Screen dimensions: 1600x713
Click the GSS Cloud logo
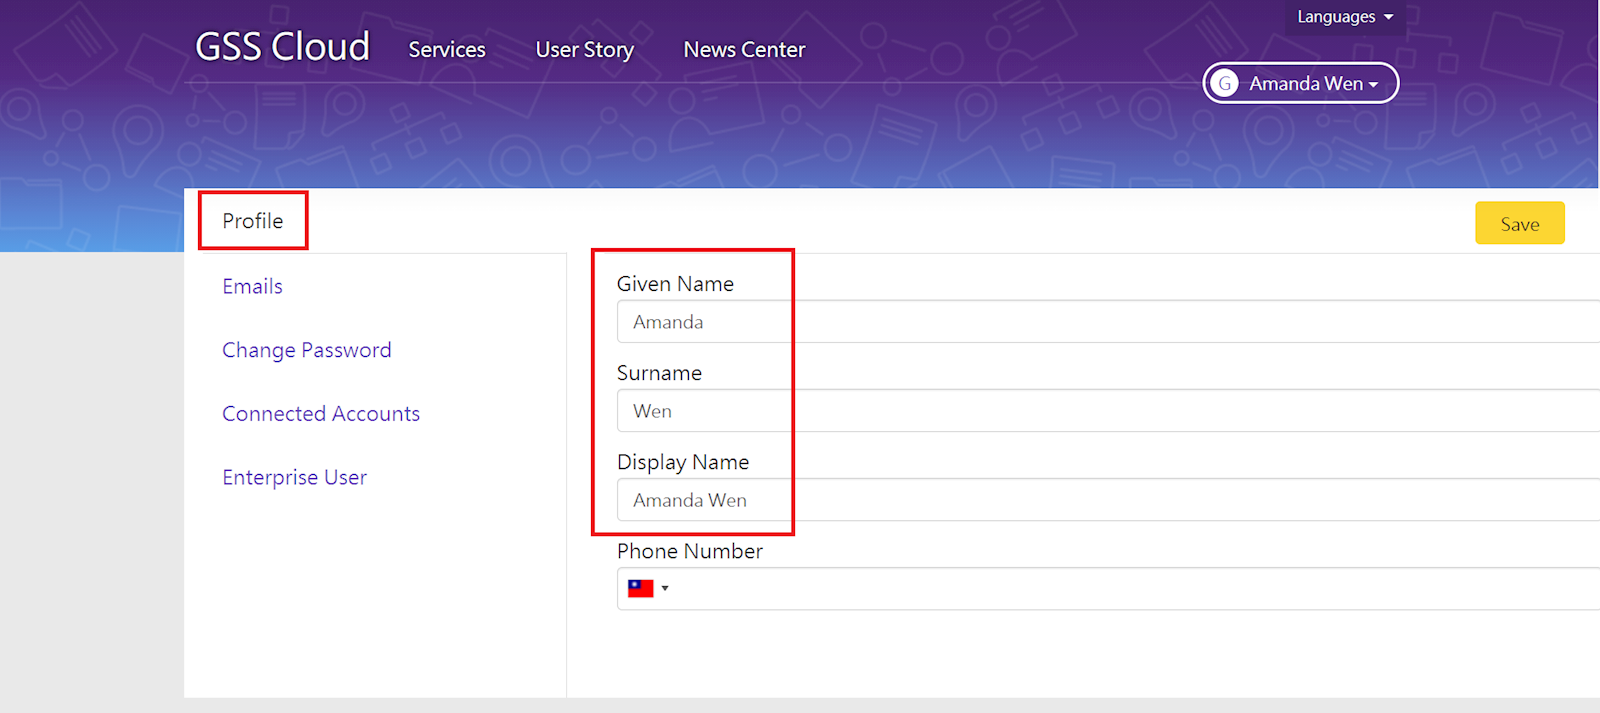pos(282,47)
